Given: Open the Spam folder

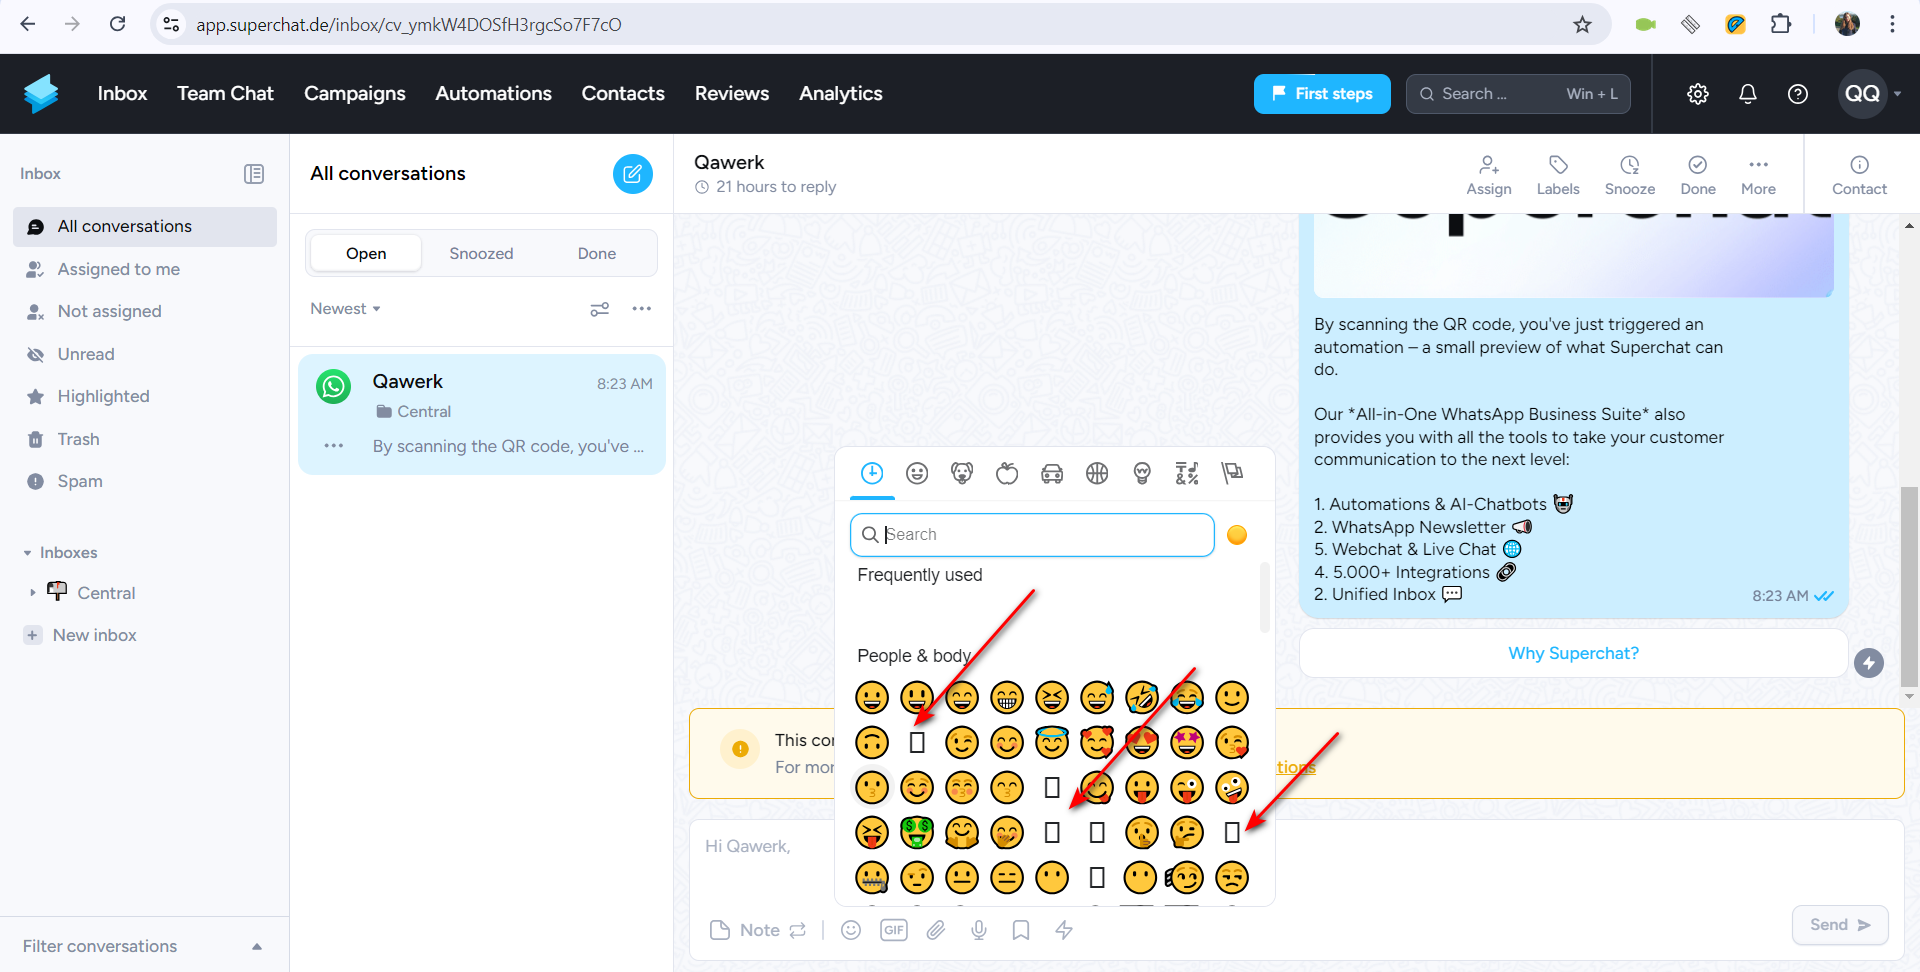Looking at the screenshot, I should pyautogui.click(x=145, y=481).
